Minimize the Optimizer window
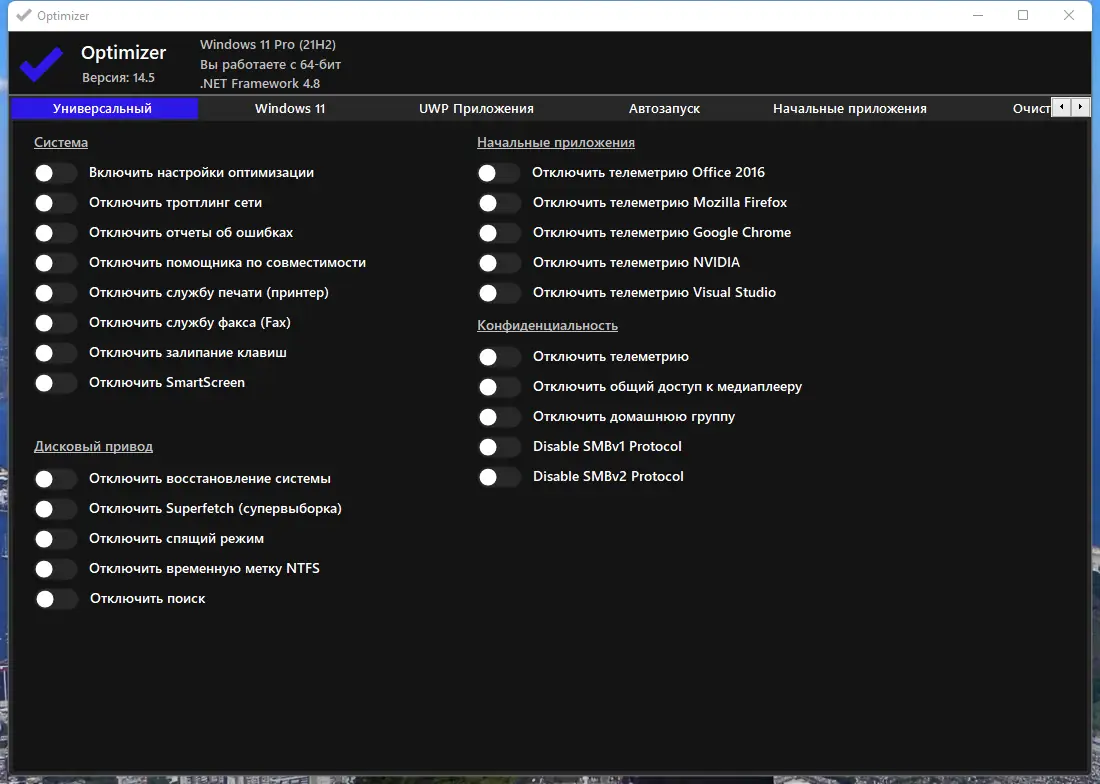 click(978, 15)
